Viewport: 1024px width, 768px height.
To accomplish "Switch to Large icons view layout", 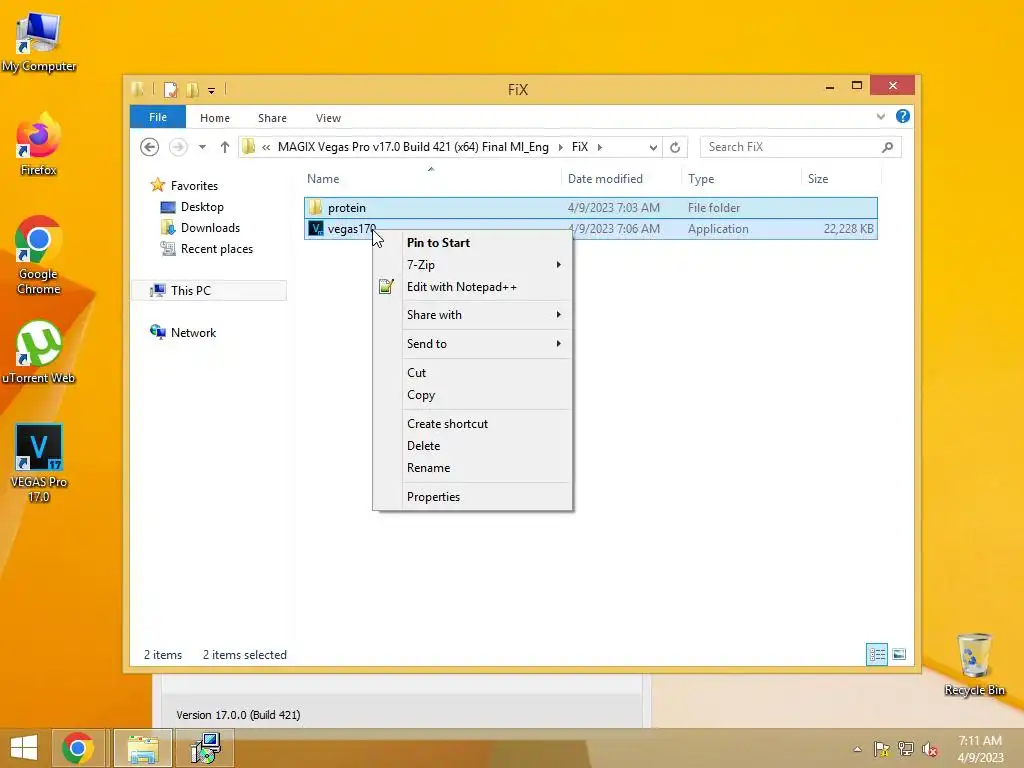I will coord(899,654).
